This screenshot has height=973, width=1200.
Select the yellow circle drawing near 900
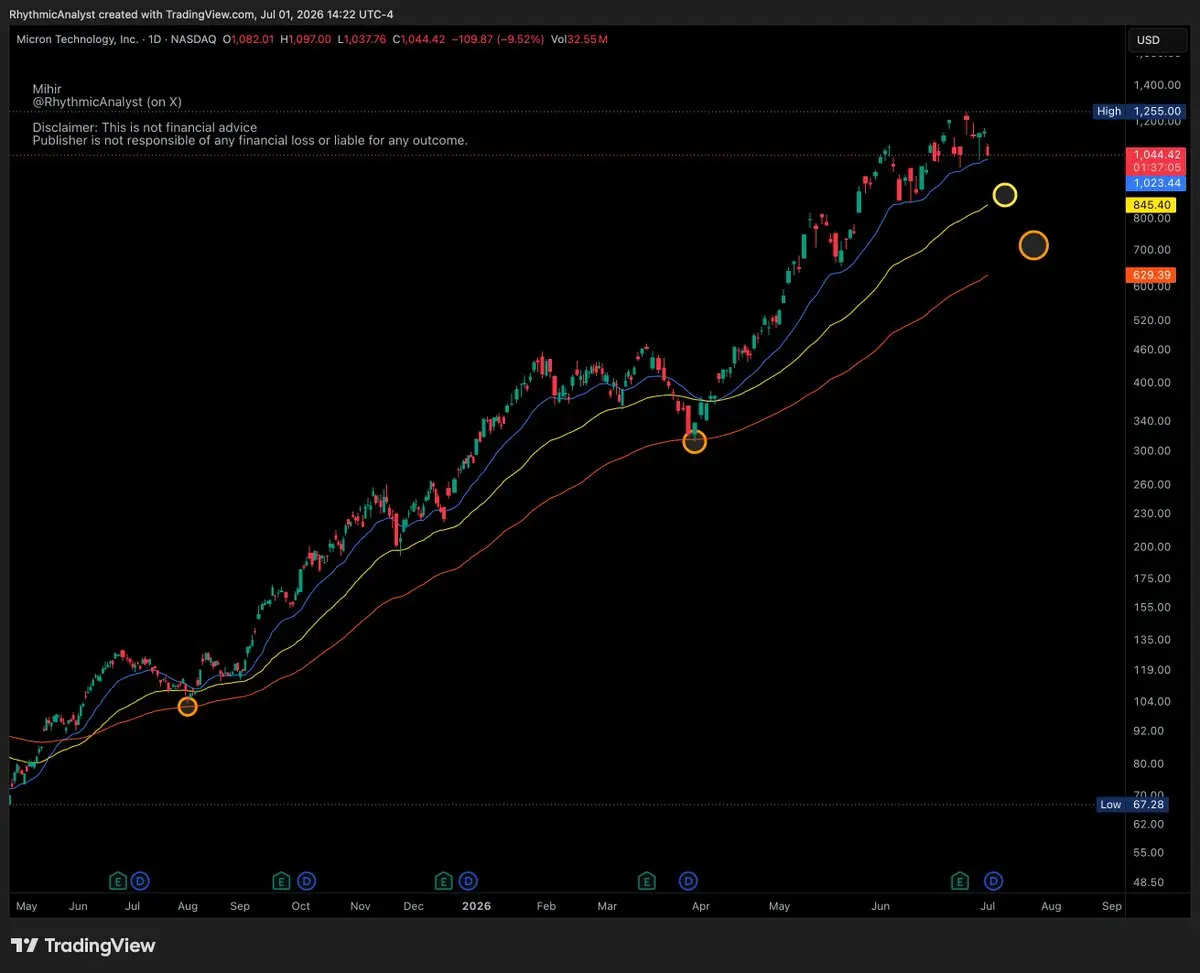point(1005,195)
